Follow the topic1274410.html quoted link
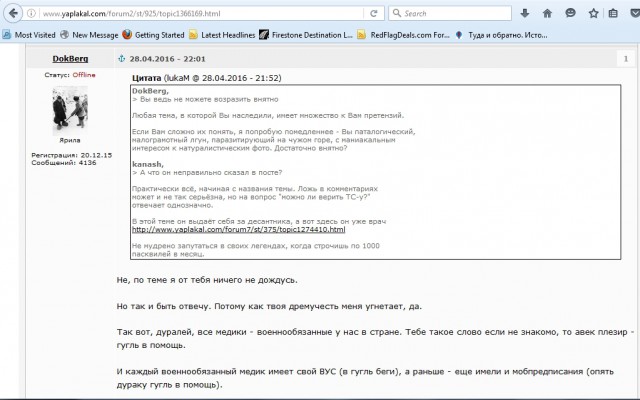This screenshot has width=640, height=400. 238,230
